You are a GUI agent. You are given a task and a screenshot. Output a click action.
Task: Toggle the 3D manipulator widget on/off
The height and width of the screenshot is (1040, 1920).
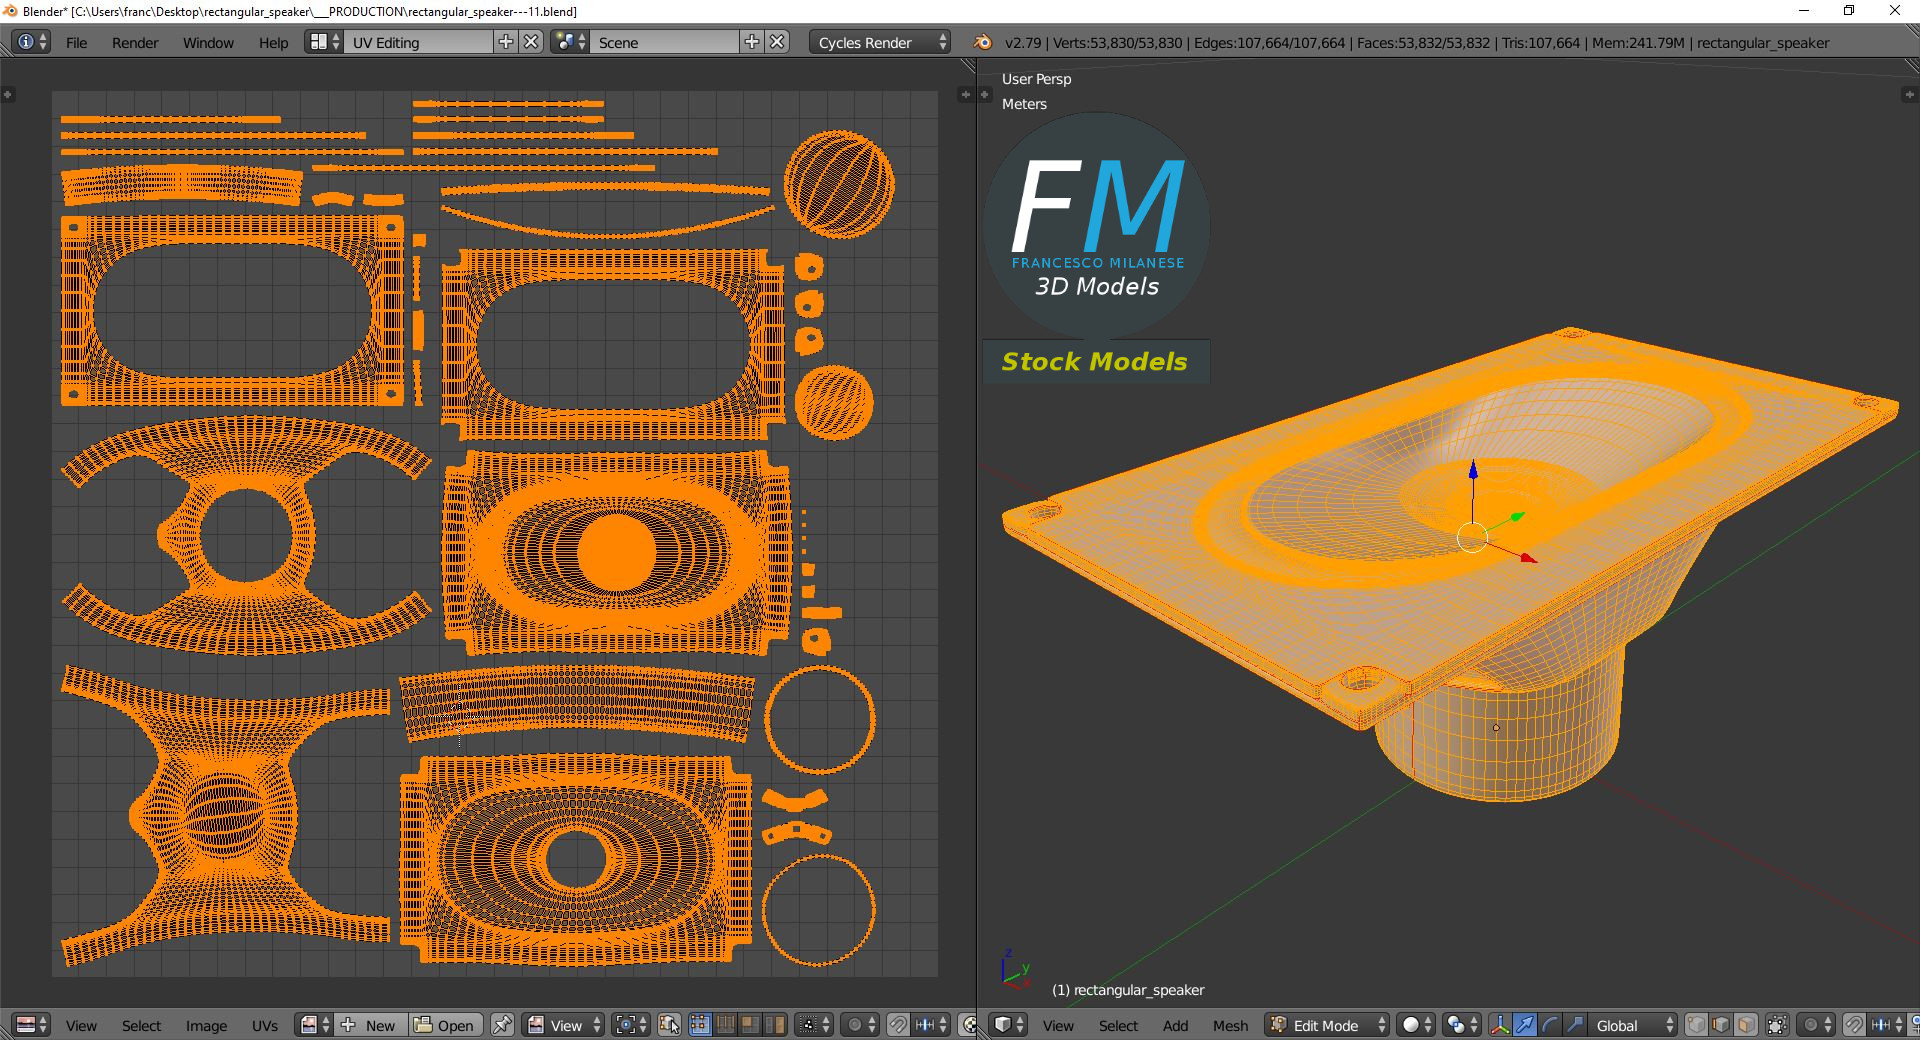click(1500, 1025)
